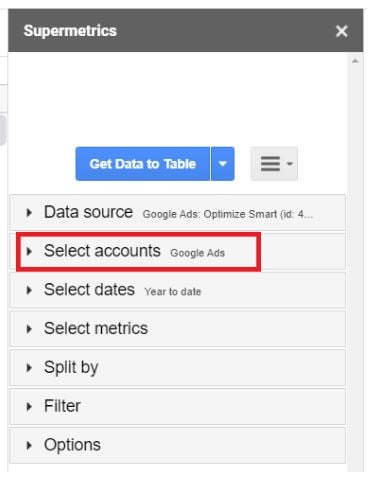Click the triangle icon next to Select dates
This screenshot has height=479, width=375.
29,290
